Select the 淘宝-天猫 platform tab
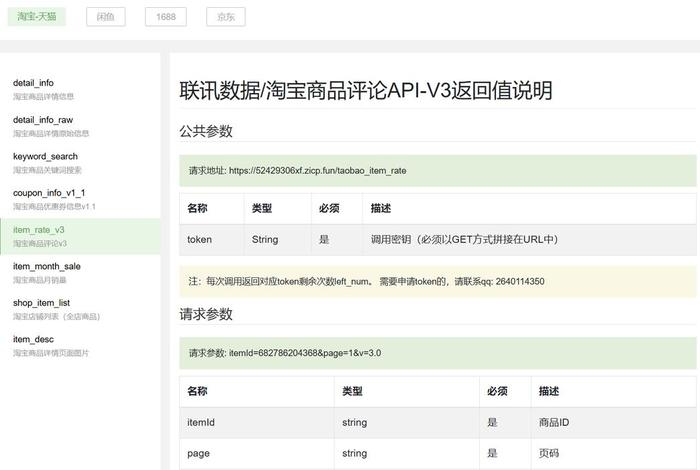Viewport: 700px width, 470px height. coord(37,17)
